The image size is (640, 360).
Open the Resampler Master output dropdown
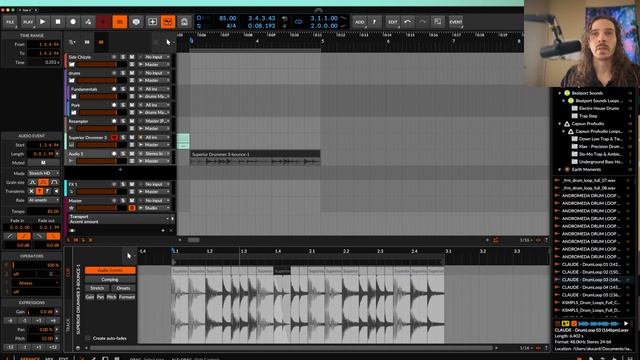click(x=154, y=129)
